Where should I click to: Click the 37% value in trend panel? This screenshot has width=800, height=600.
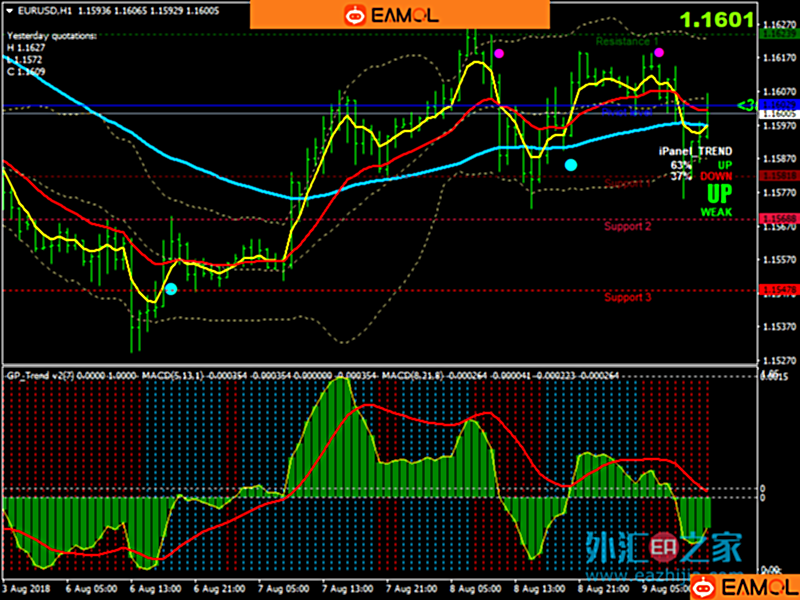681,176
